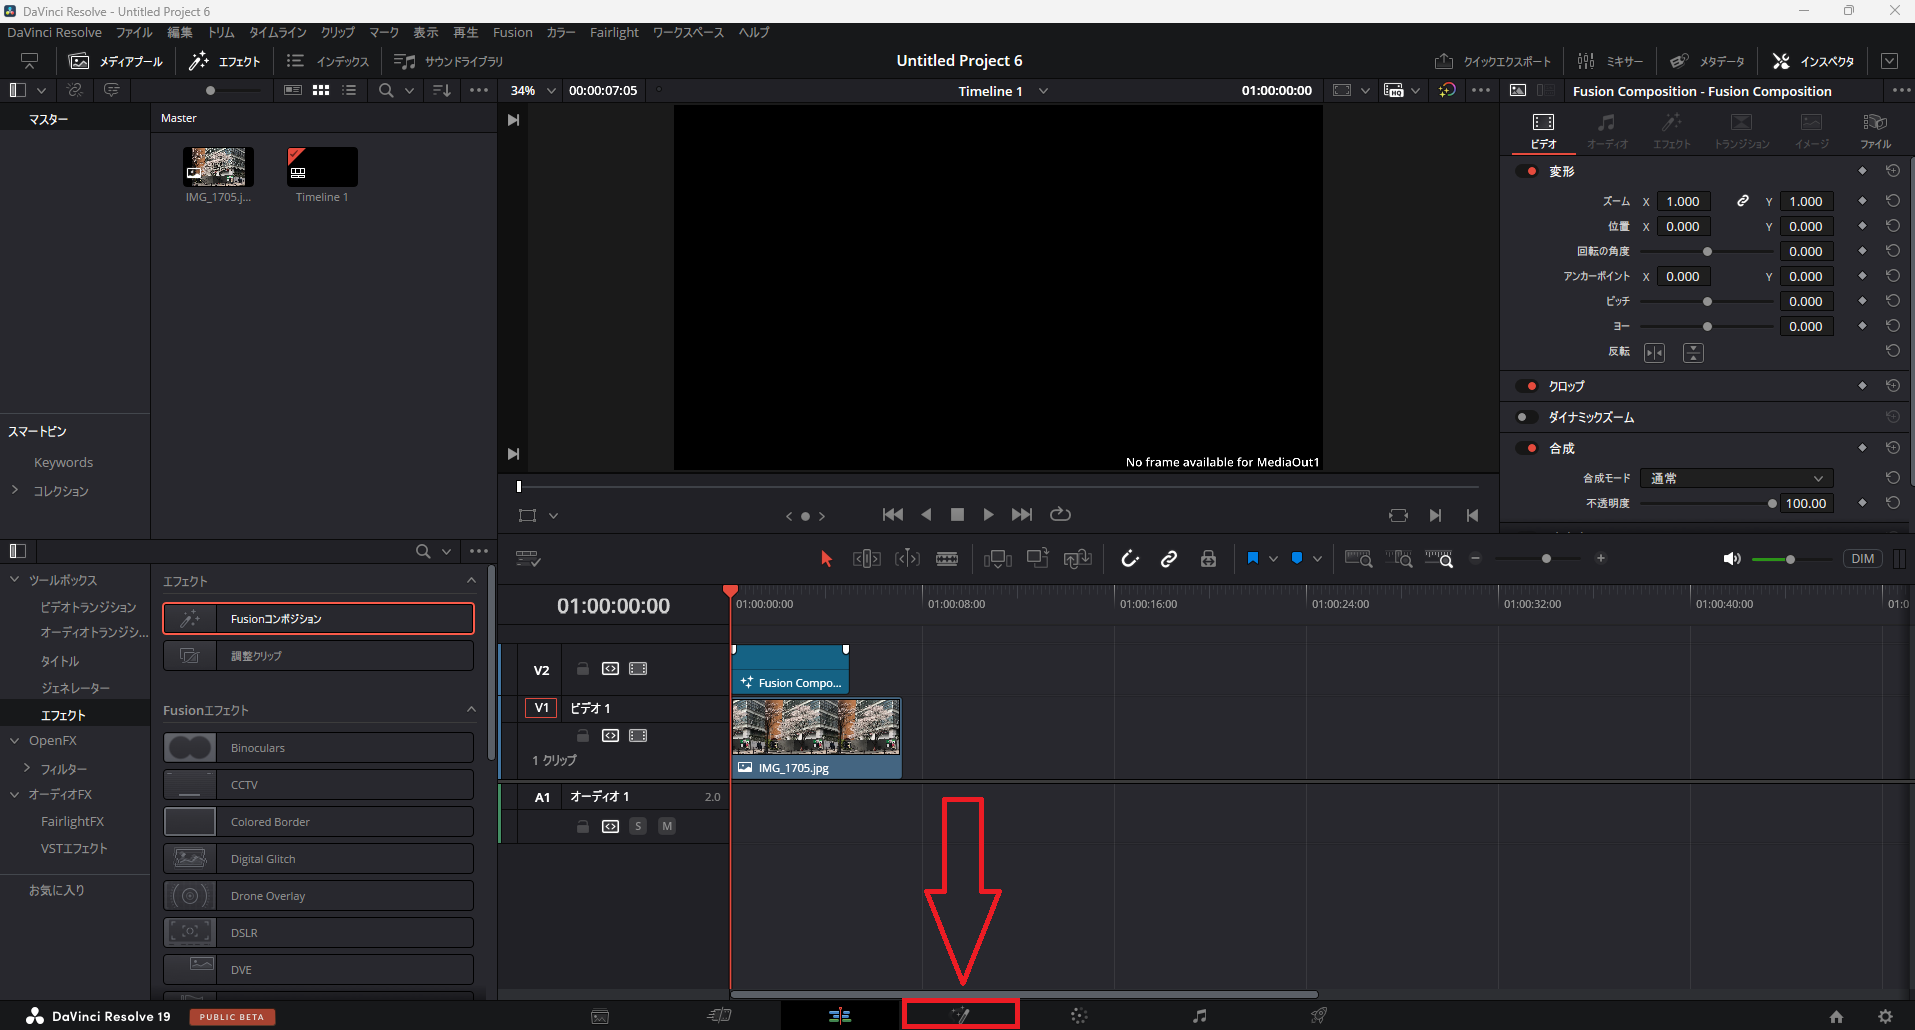Adjust the 不透明度 opacity slider
Screen dimensions: 1915x1030
pos(1771,503)
